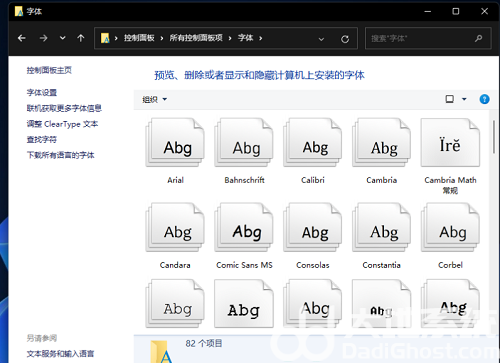The width and height of the screenshot is (500, 363).
Task: Click the Arial font name label
Action: coord(175,180)
